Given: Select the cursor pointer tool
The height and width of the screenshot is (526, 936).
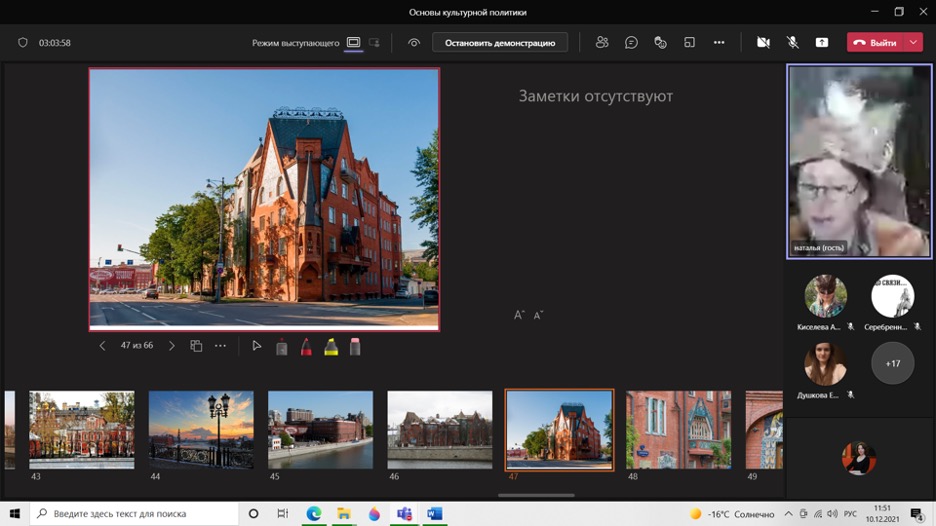Looking at the screenshot, I should click(x=257, y=346).
